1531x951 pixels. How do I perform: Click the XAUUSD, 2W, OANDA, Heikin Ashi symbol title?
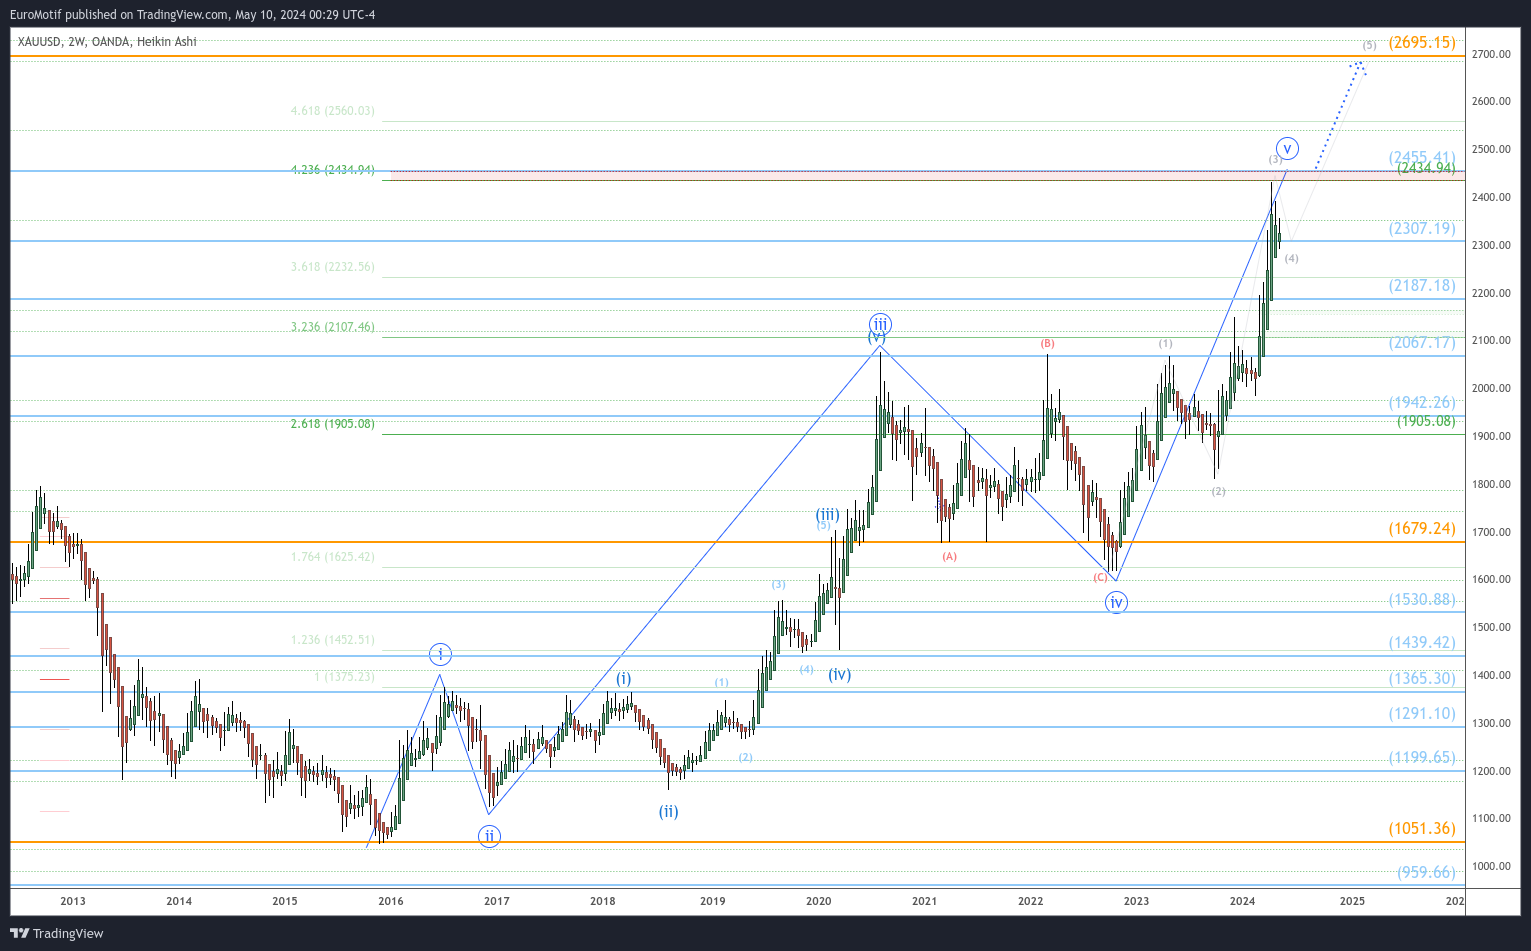[107, 42]
